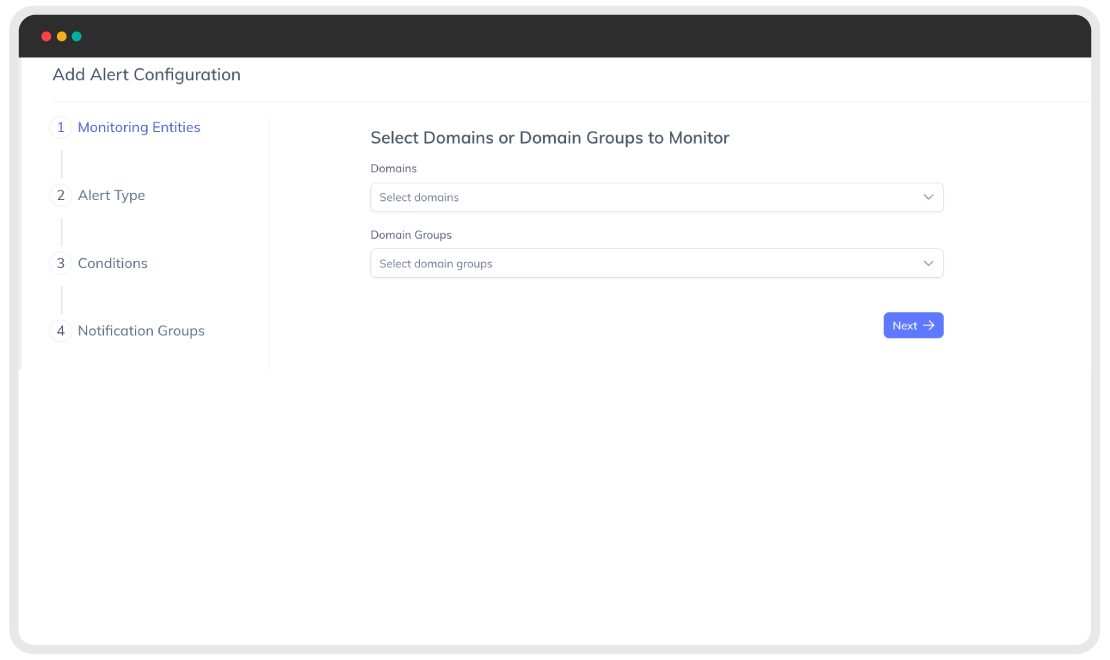Click the step 3 number circle

pos(61,263)
